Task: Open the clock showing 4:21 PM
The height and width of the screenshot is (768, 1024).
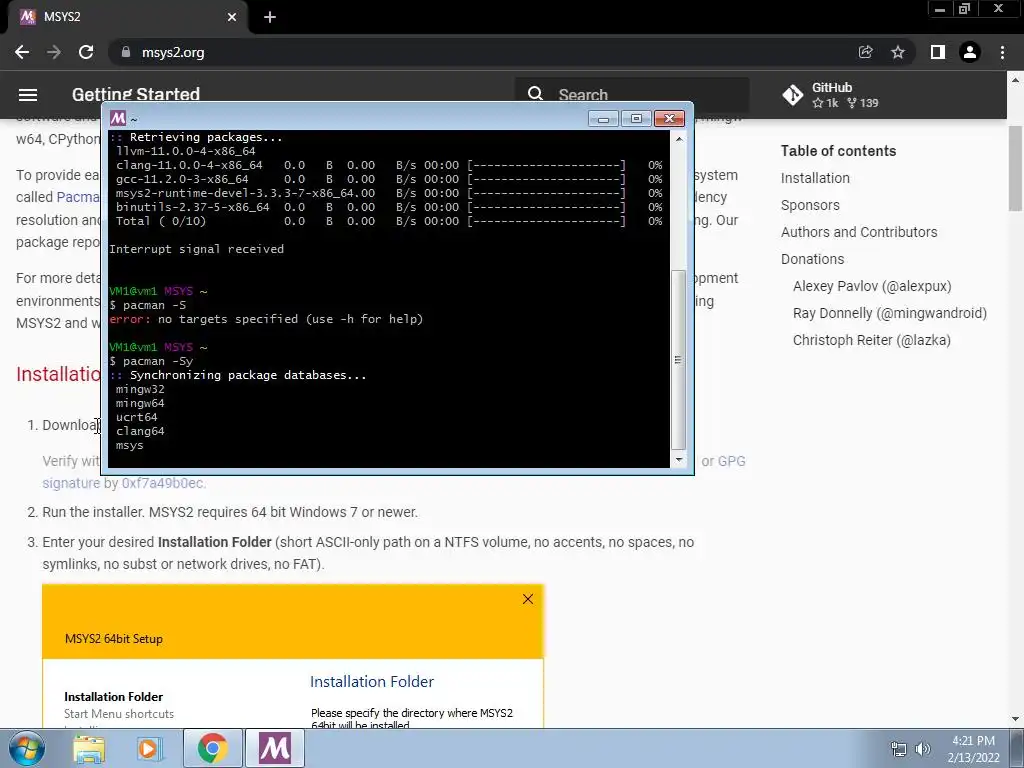Action: (974, 749)
